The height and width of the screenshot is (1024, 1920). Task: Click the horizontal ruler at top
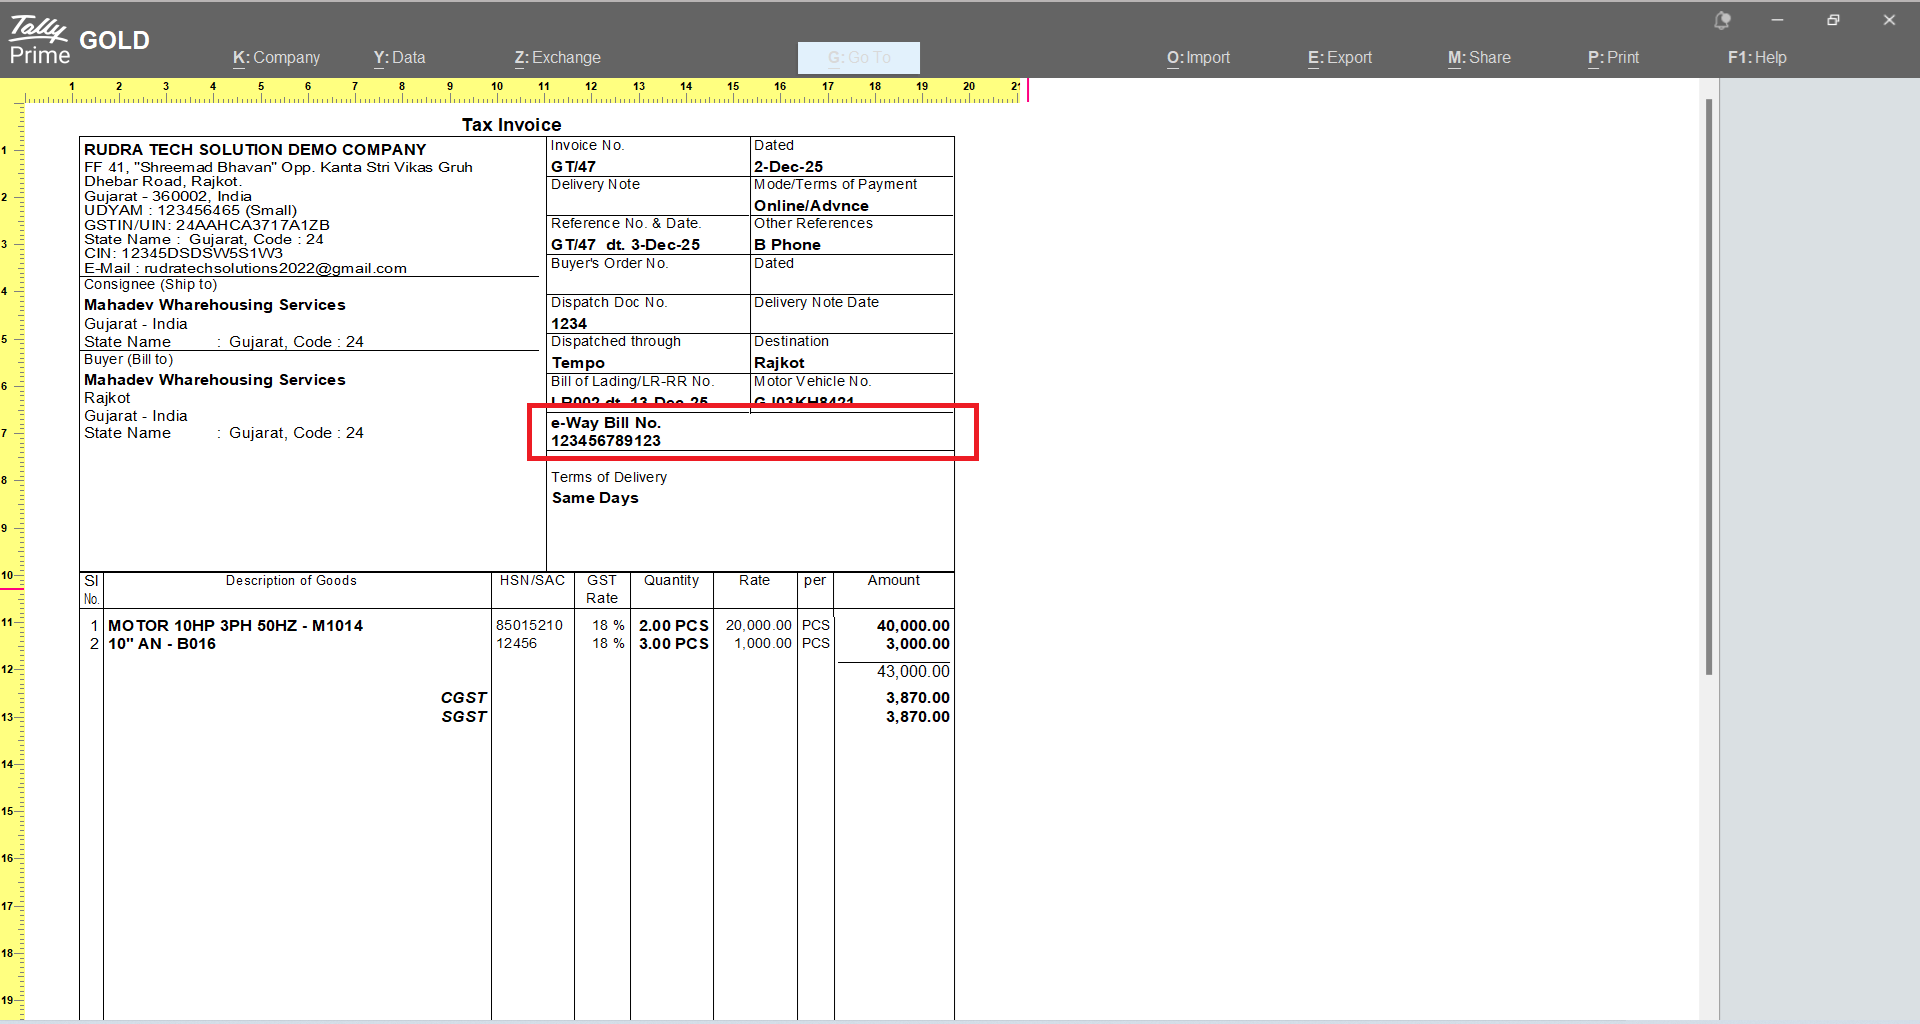tap(520, 91)
